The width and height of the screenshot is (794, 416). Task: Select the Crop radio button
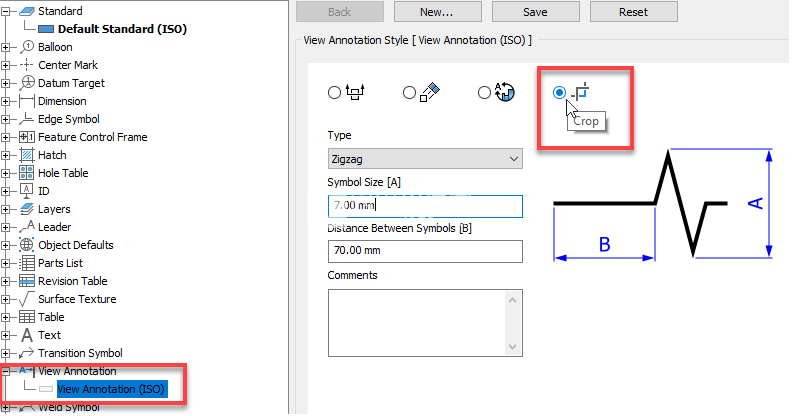[559, 93]
